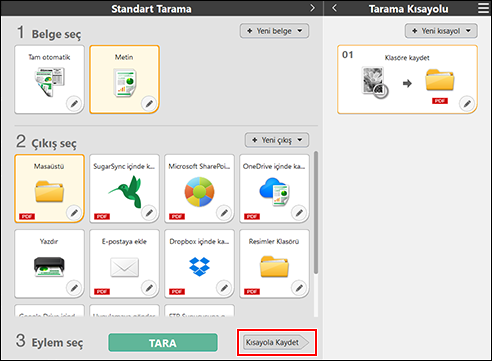
Task: Click Kısayola Kaydet button
Action: [276, 342]
